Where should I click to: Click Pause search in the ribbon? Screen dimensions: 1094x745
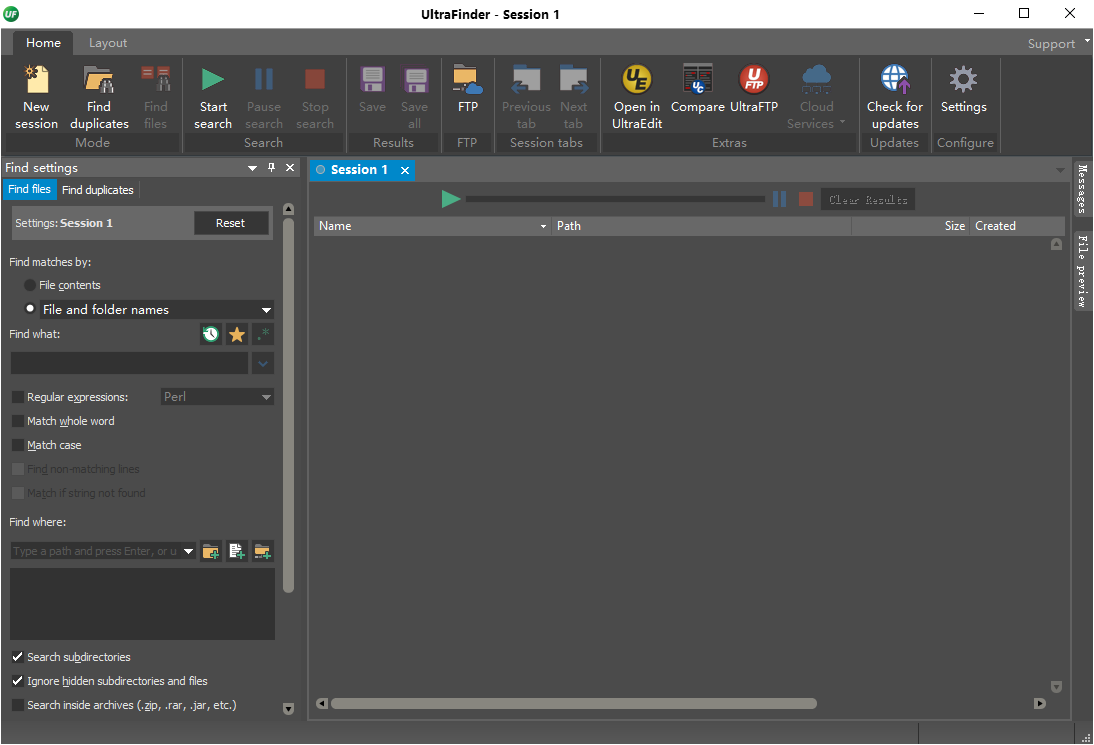[x=264, y=97]
